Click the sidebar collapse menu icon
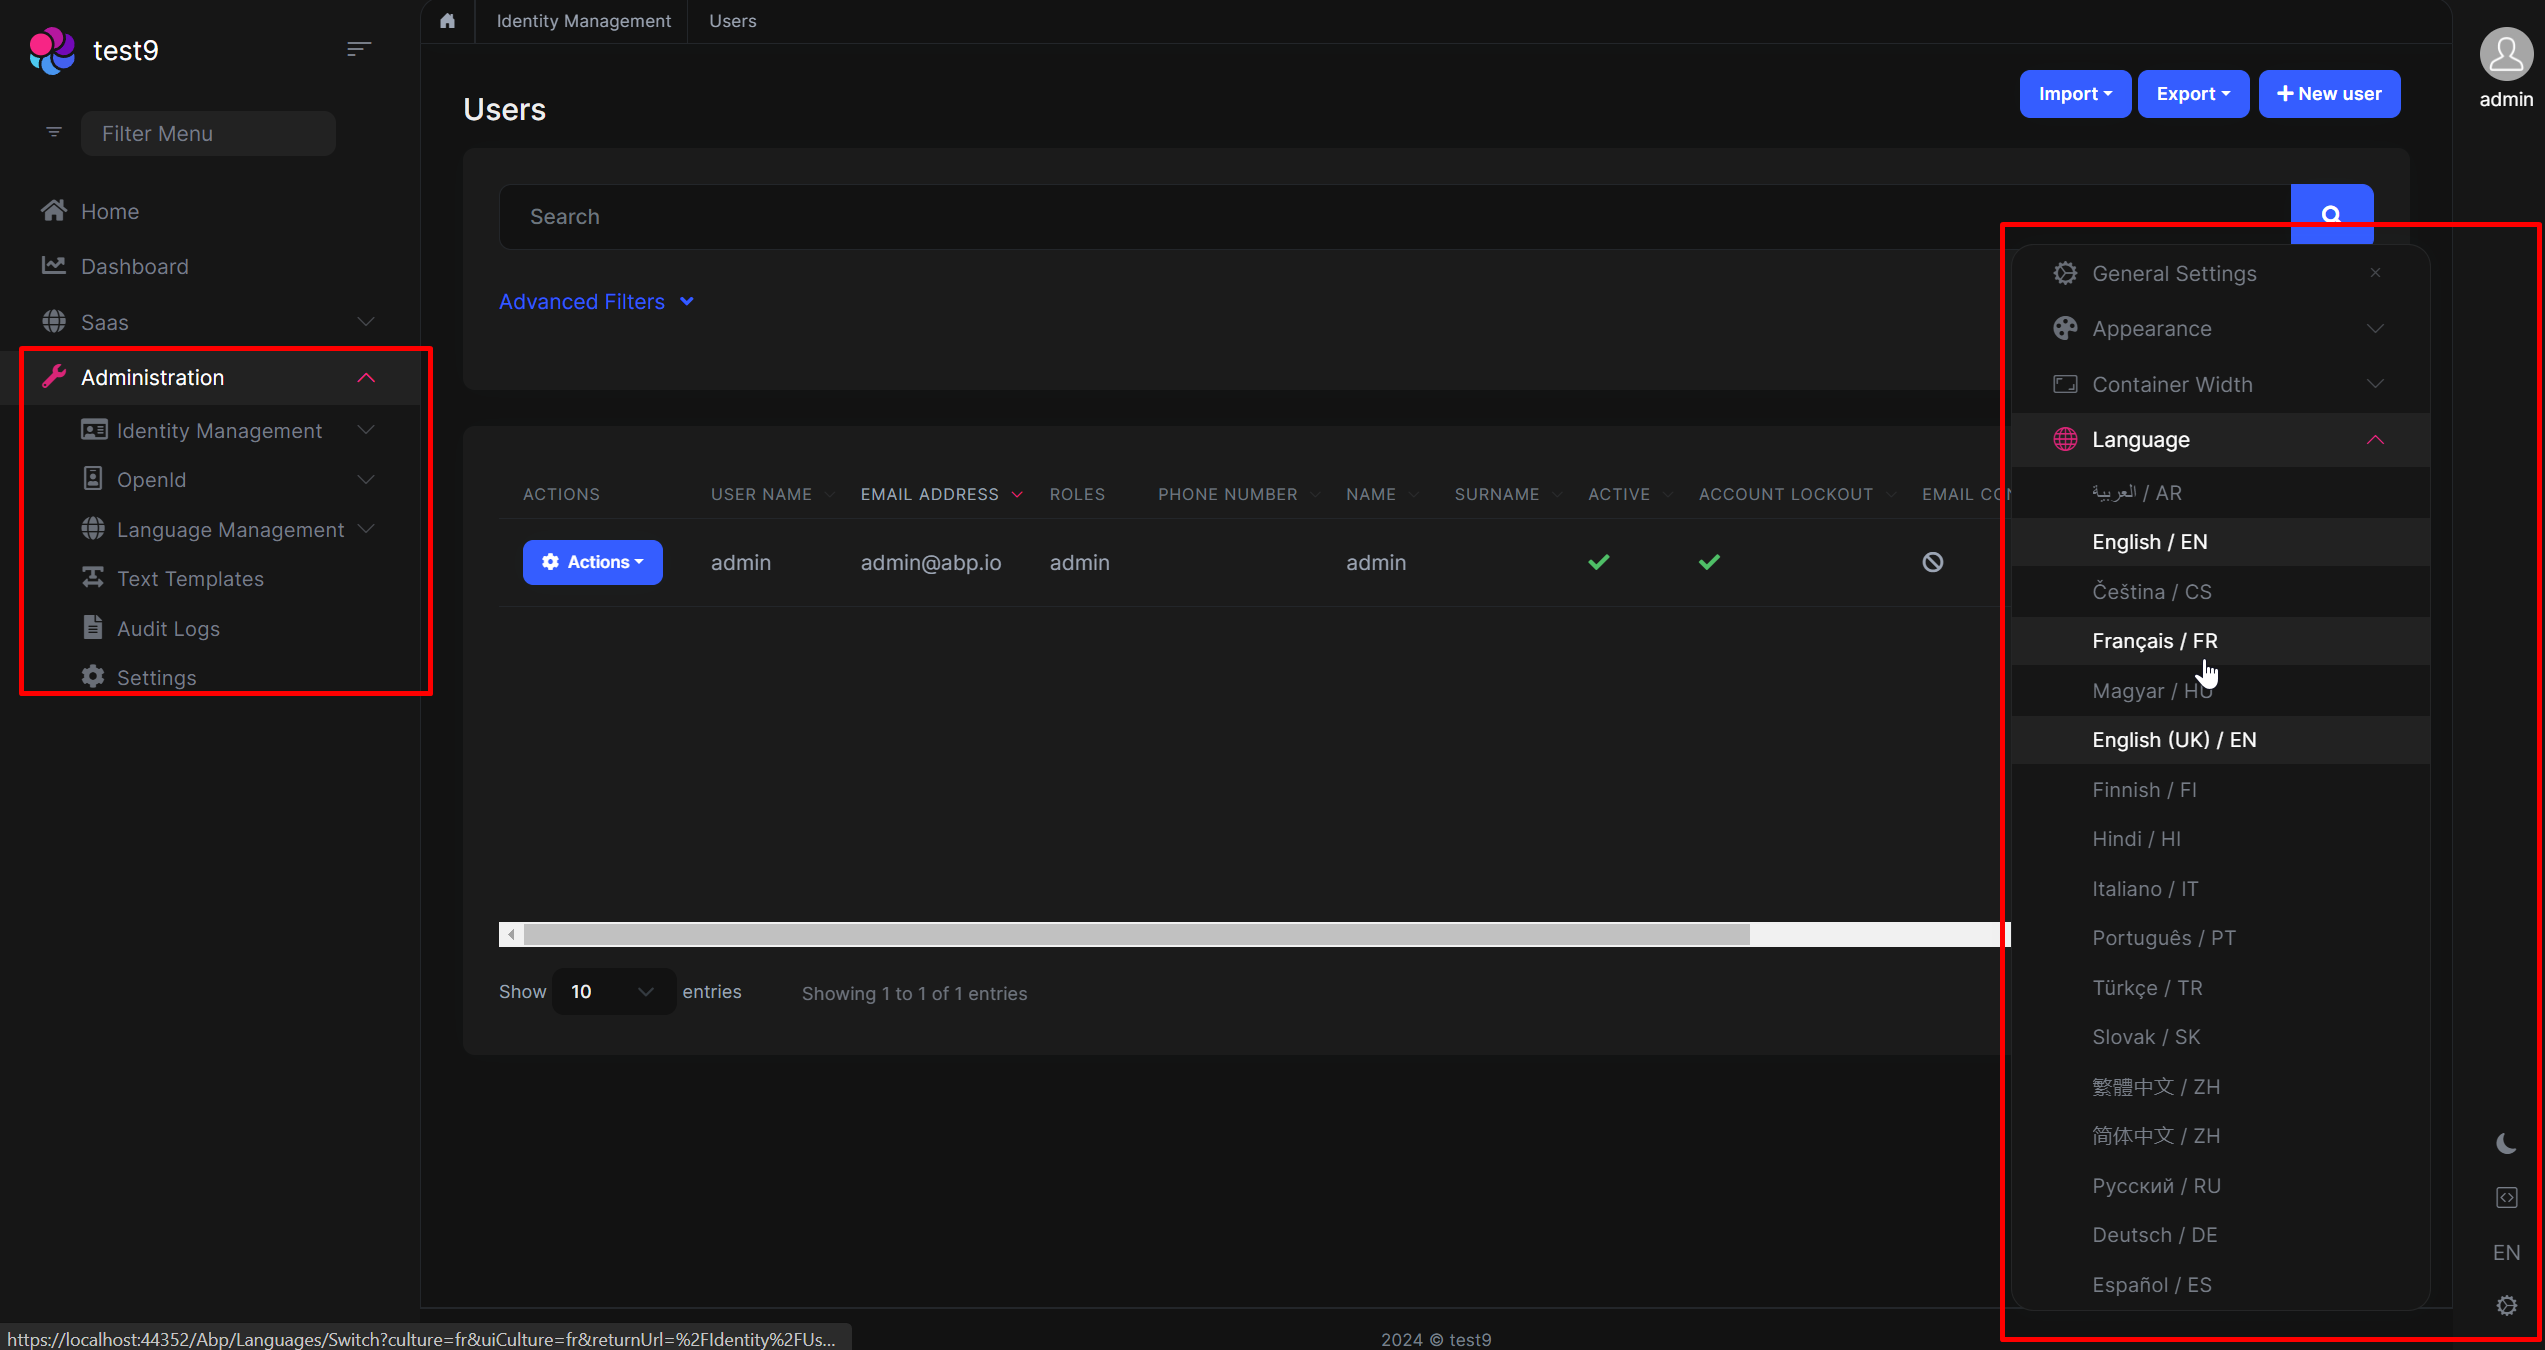The image size is (2545, 1350). tap(359, 49)
